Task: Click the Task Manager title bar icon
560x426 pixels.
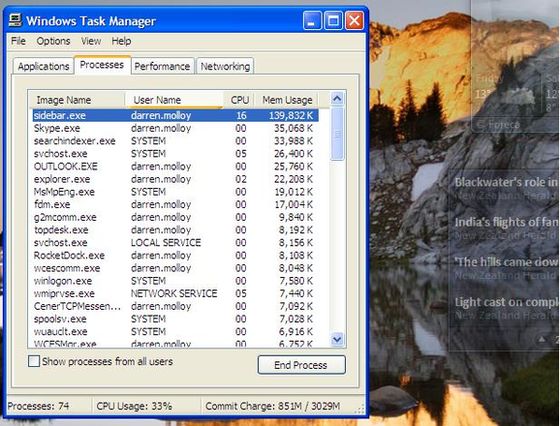Action: tap(15, 20)
